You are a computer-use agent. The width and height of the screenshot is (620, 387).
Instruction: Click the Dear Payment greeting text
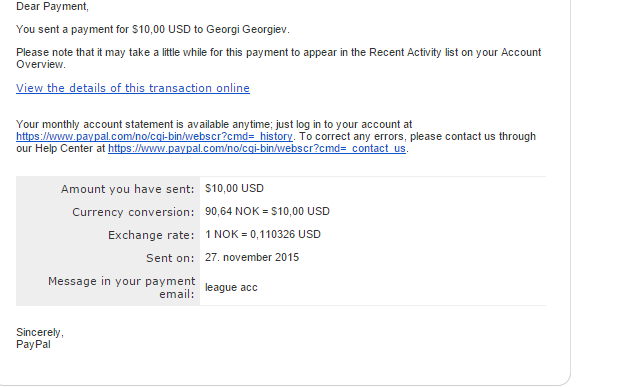click(x=52, y=7)
